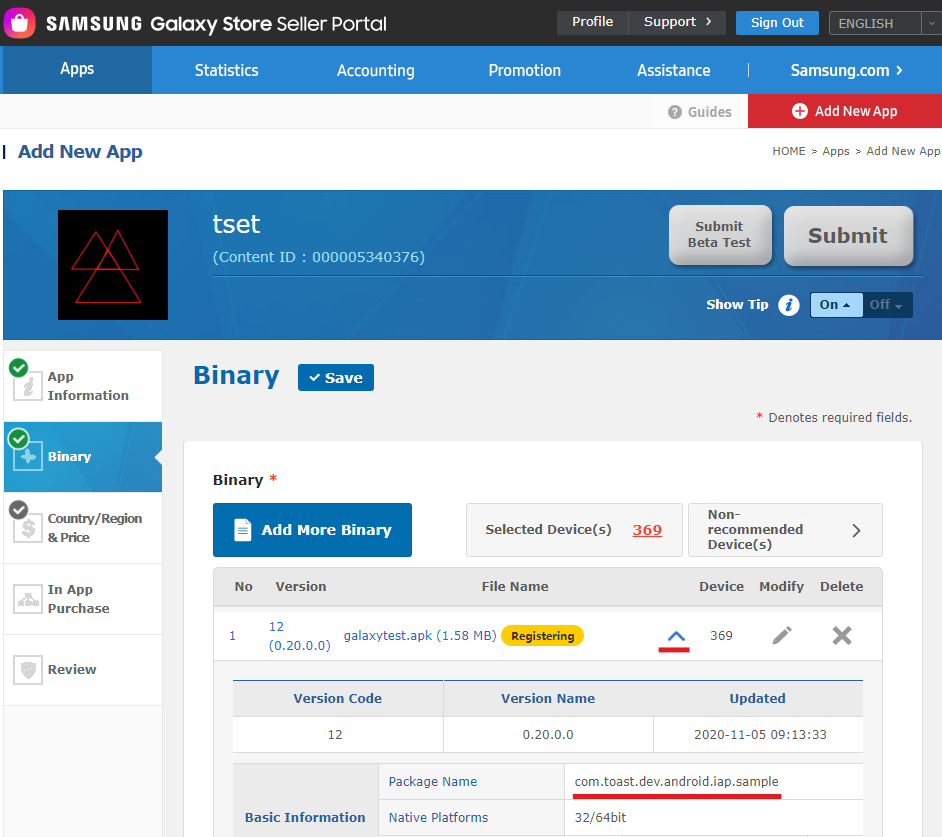Submit the app with the Submit button
The height and width of the screenshot is (837, 942).
click(x=848, y=236)
